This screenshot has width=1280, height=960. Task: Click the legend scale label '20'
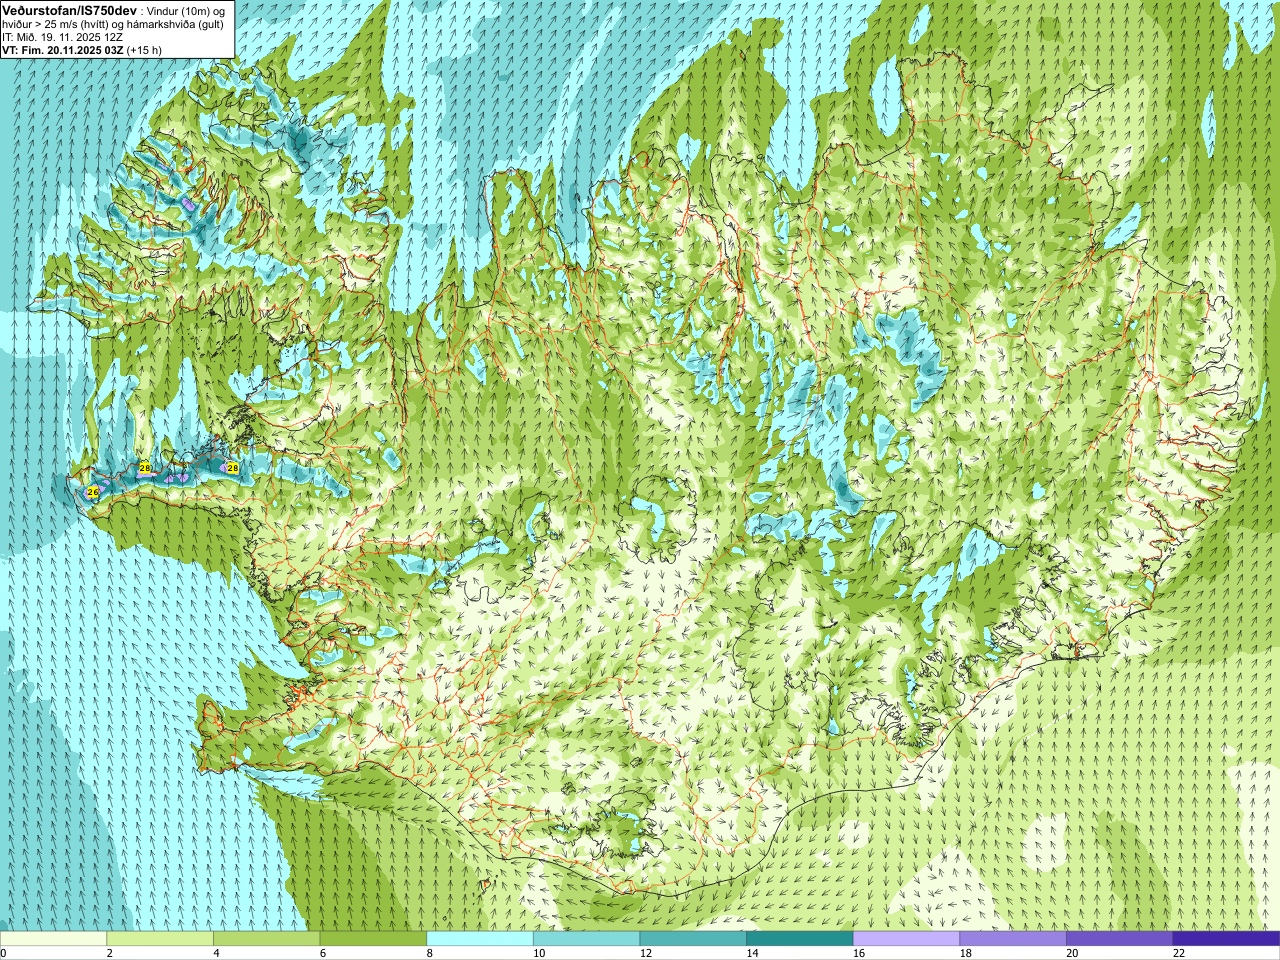[x=1072, y=953]
